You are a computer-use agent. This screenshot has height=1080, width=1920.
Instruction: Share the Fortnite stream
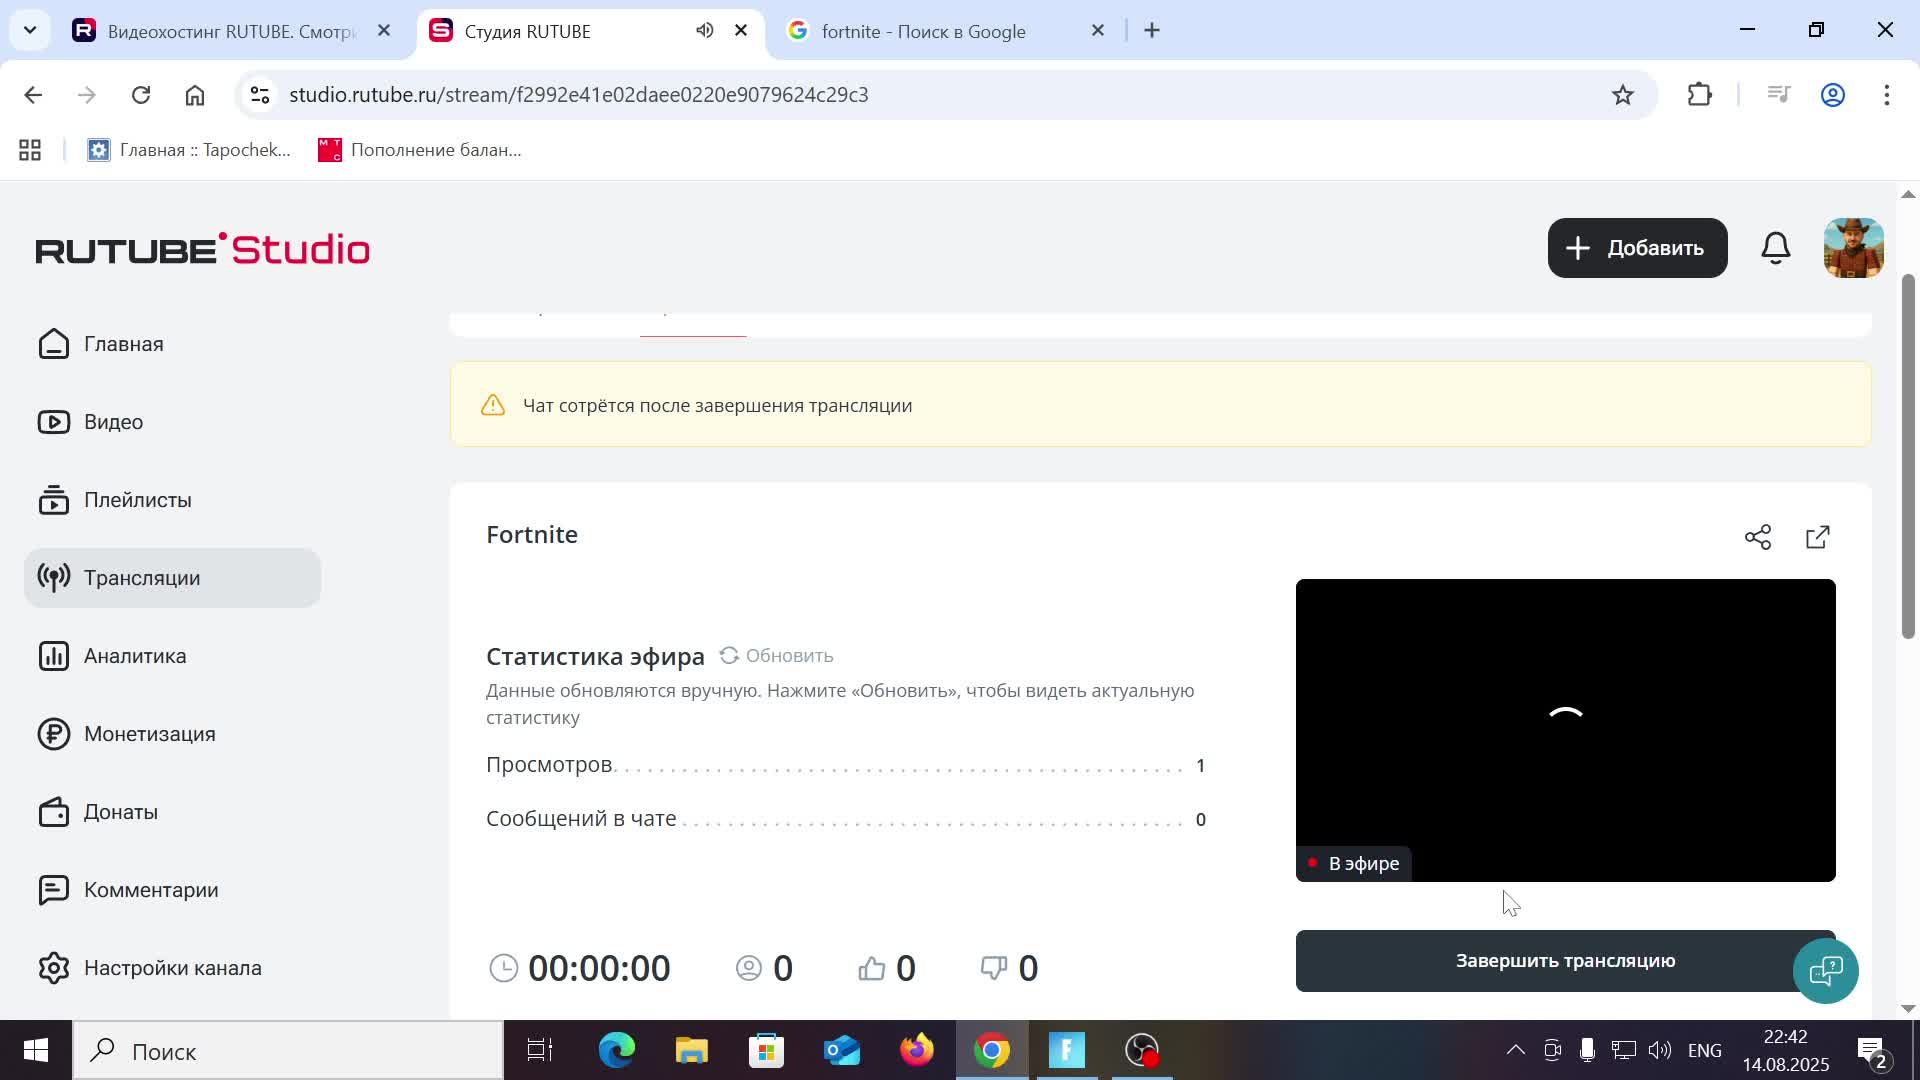click(x=1759, y=536)
